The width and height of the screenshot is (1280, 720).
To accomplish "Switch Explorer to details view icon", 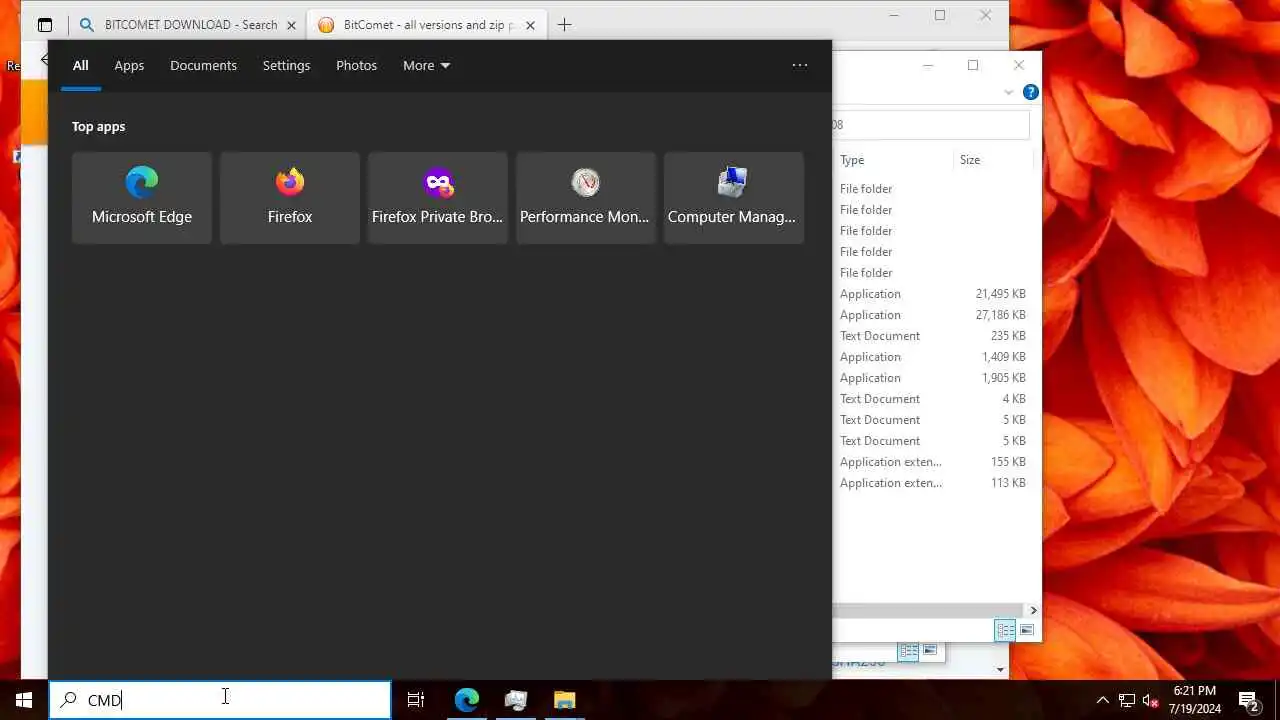I will click(1005, 630).
